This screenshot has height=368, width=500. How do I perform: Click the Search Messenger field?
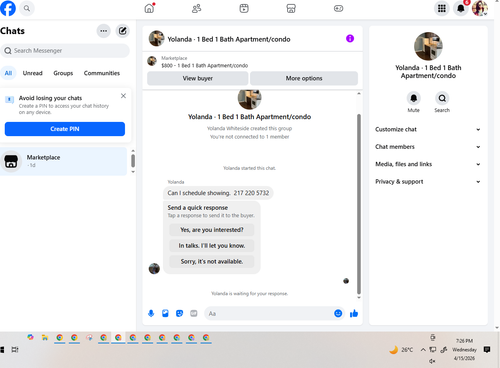click(x=65, y=51)
